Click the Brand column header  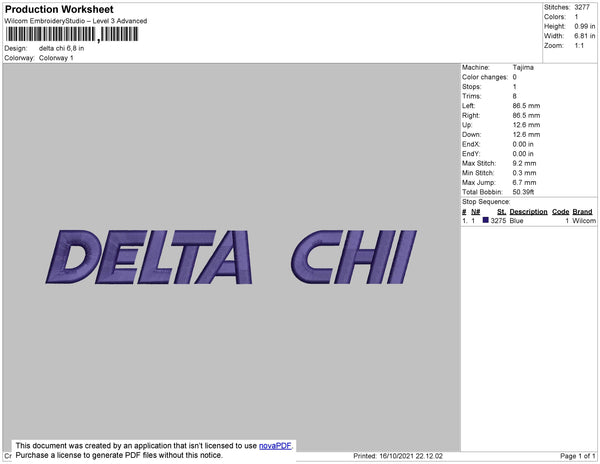[582, 212]
